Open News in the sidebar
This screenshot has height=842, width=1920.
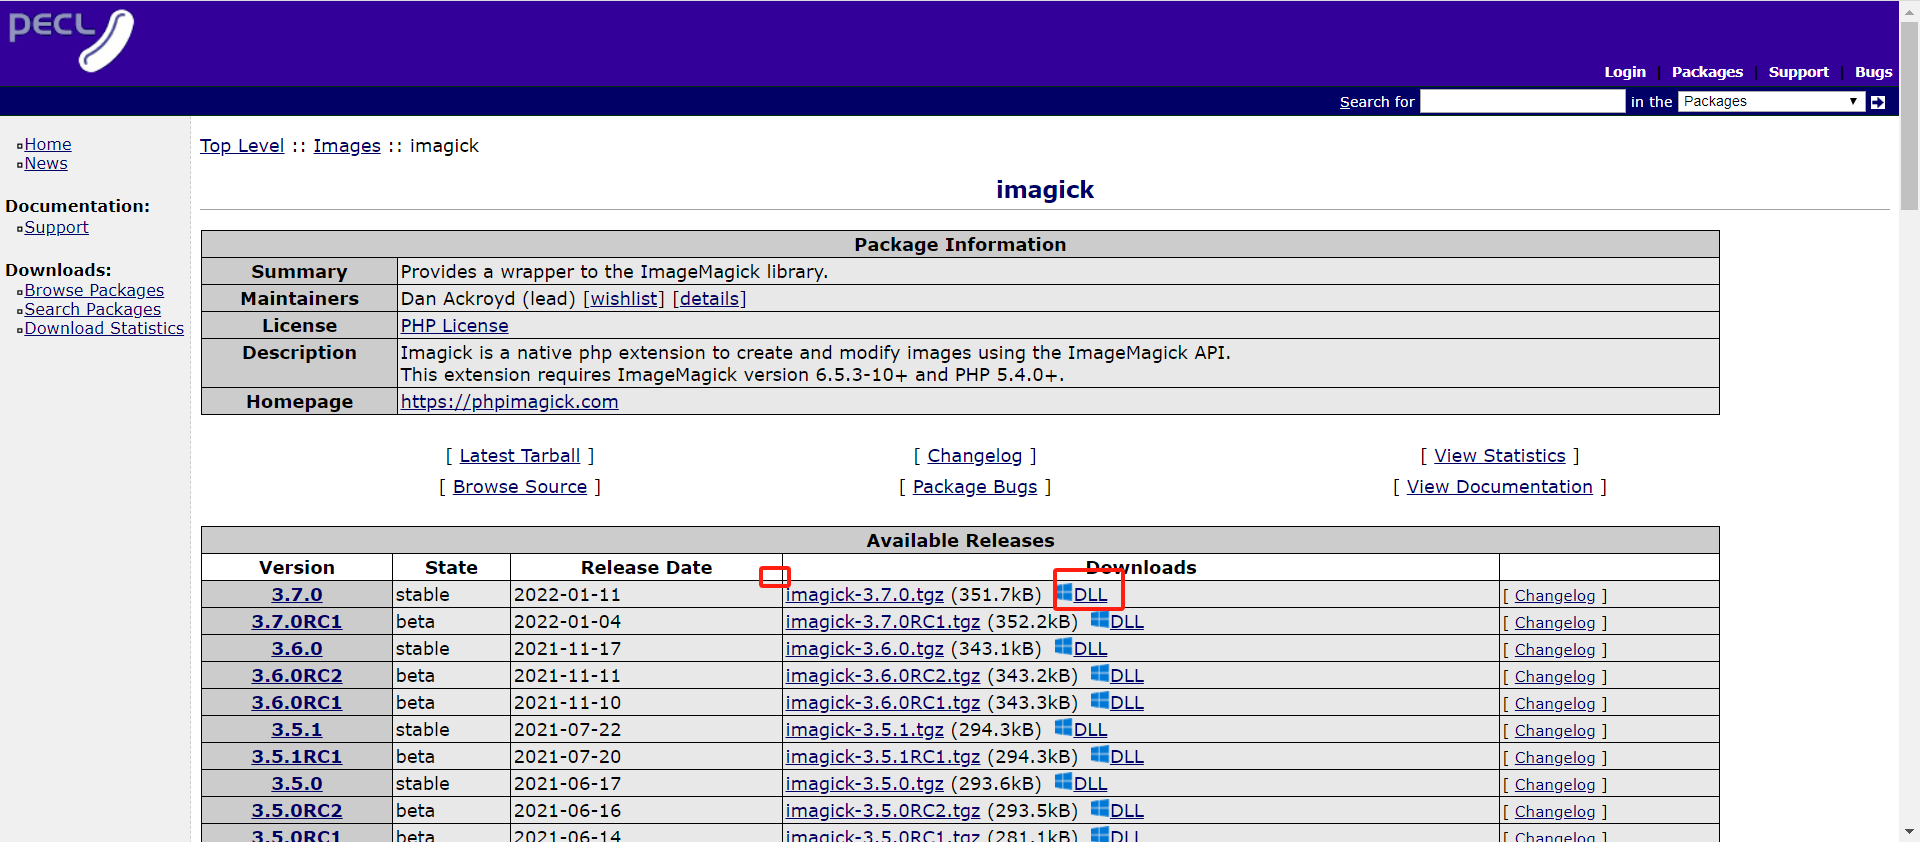click(46, 163)
